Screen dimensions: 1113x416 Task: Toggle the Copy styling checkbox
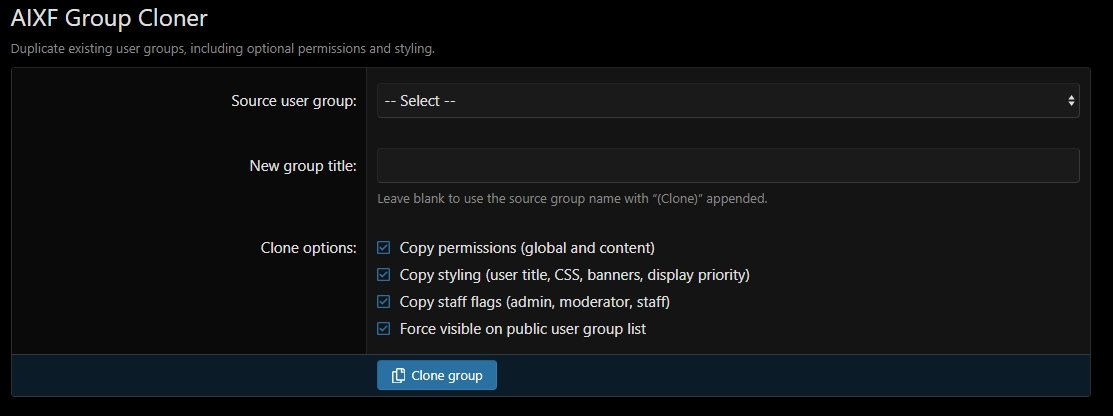pyautogui.click(x=383, y=274)
